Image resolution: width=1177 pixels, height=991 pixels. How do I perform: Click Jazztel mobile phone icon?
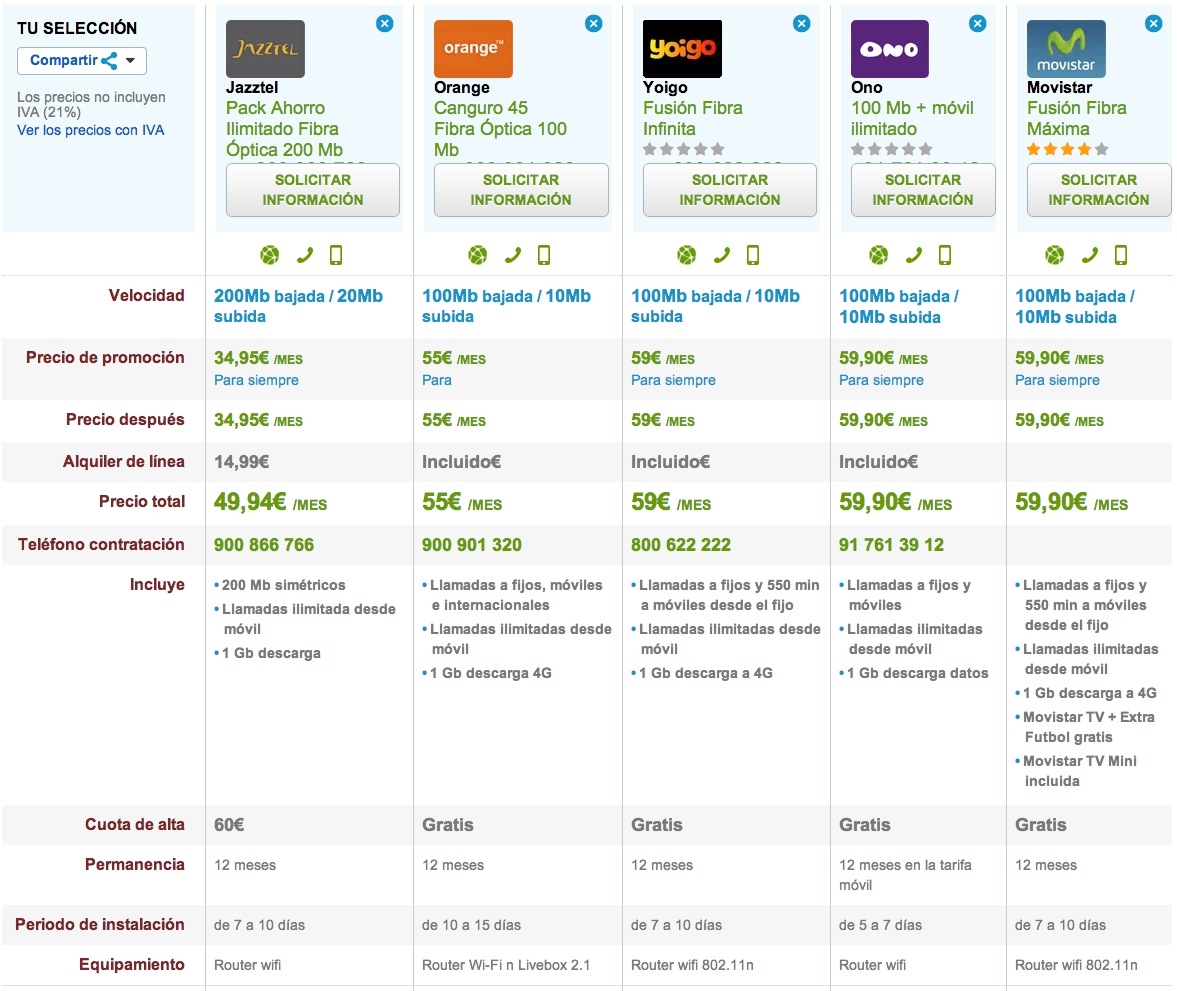click(x=336, y=255)
